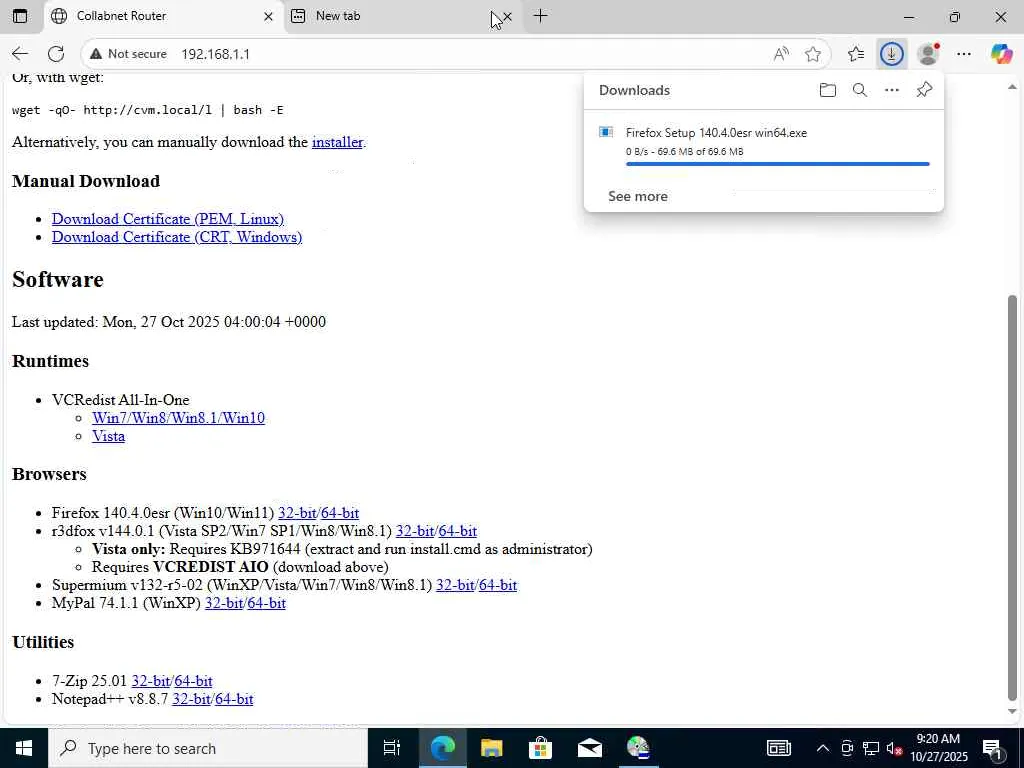1024x768 pixels.
Task: Open VCRedist Win7/Win8/Win8.1/Win10 link
Action: pos(178,418)
